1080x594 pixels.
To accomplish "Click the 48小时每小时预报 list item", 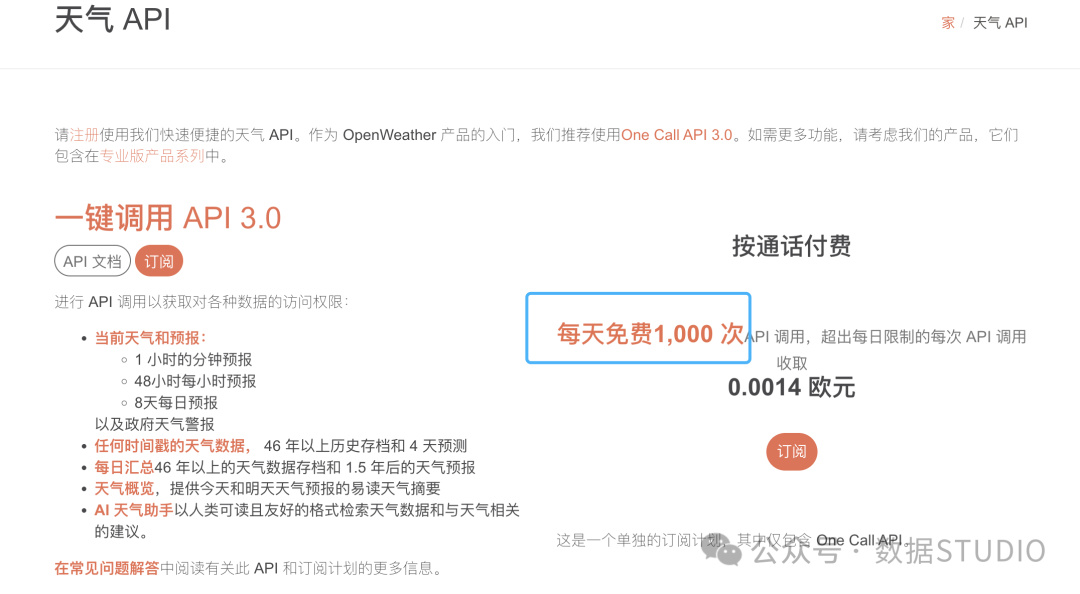I will (195, 381).
